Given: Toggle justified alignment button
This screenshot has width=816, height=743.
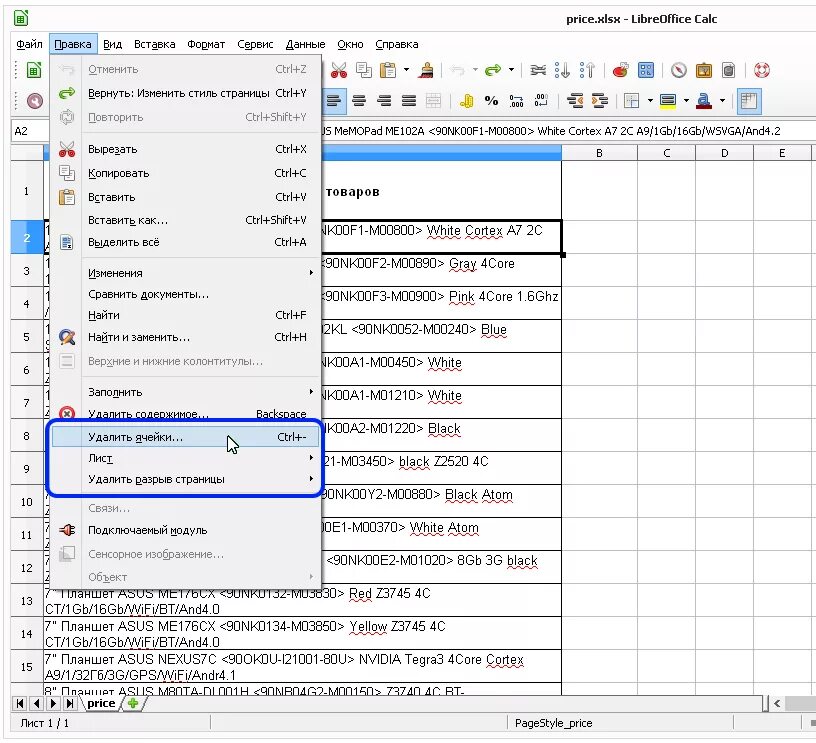Looking at the screenshot, I should click(x=409, y=101).
